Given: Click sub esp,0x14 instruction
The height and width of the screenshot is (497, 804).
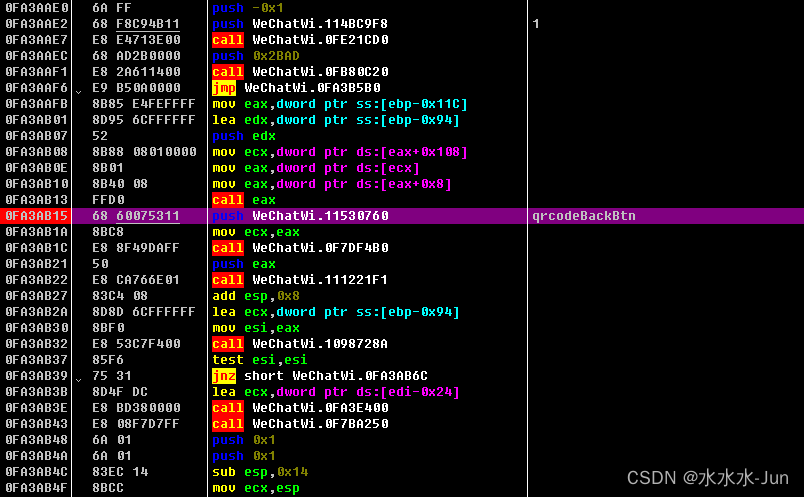Looking at the screenshot, I should coord(260,472).
